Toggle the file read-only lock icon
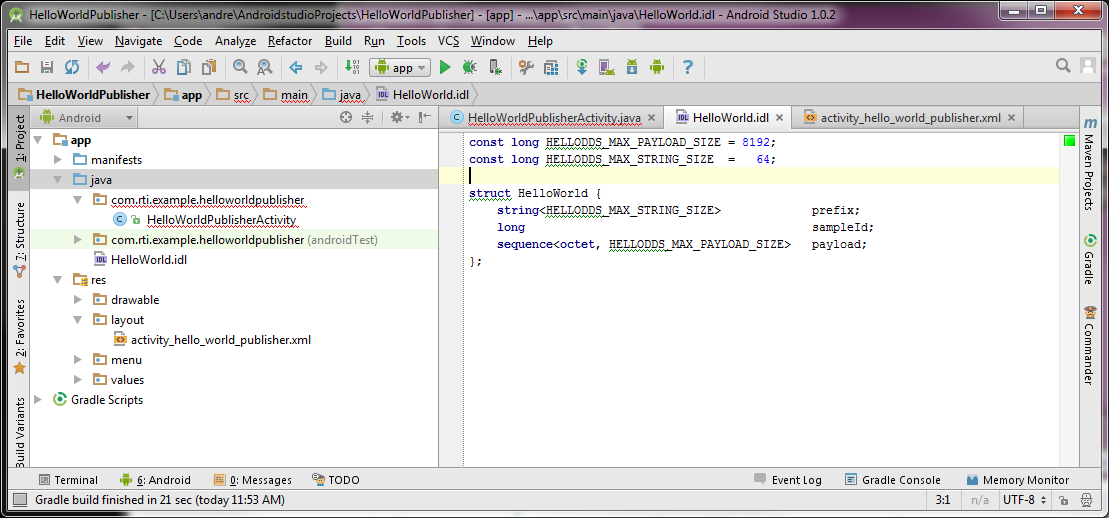This screenshot has width=1109, height=518. click(x=1063, y=500)
